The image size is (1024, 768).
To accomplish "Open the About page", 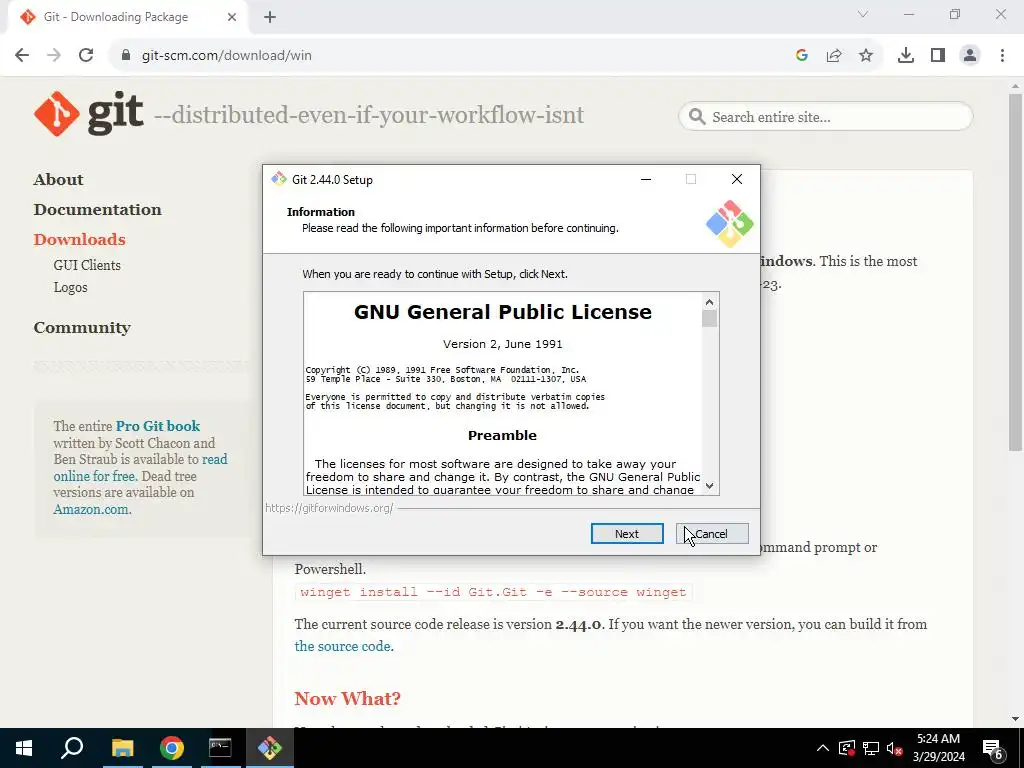I will [x=59, y=180].
